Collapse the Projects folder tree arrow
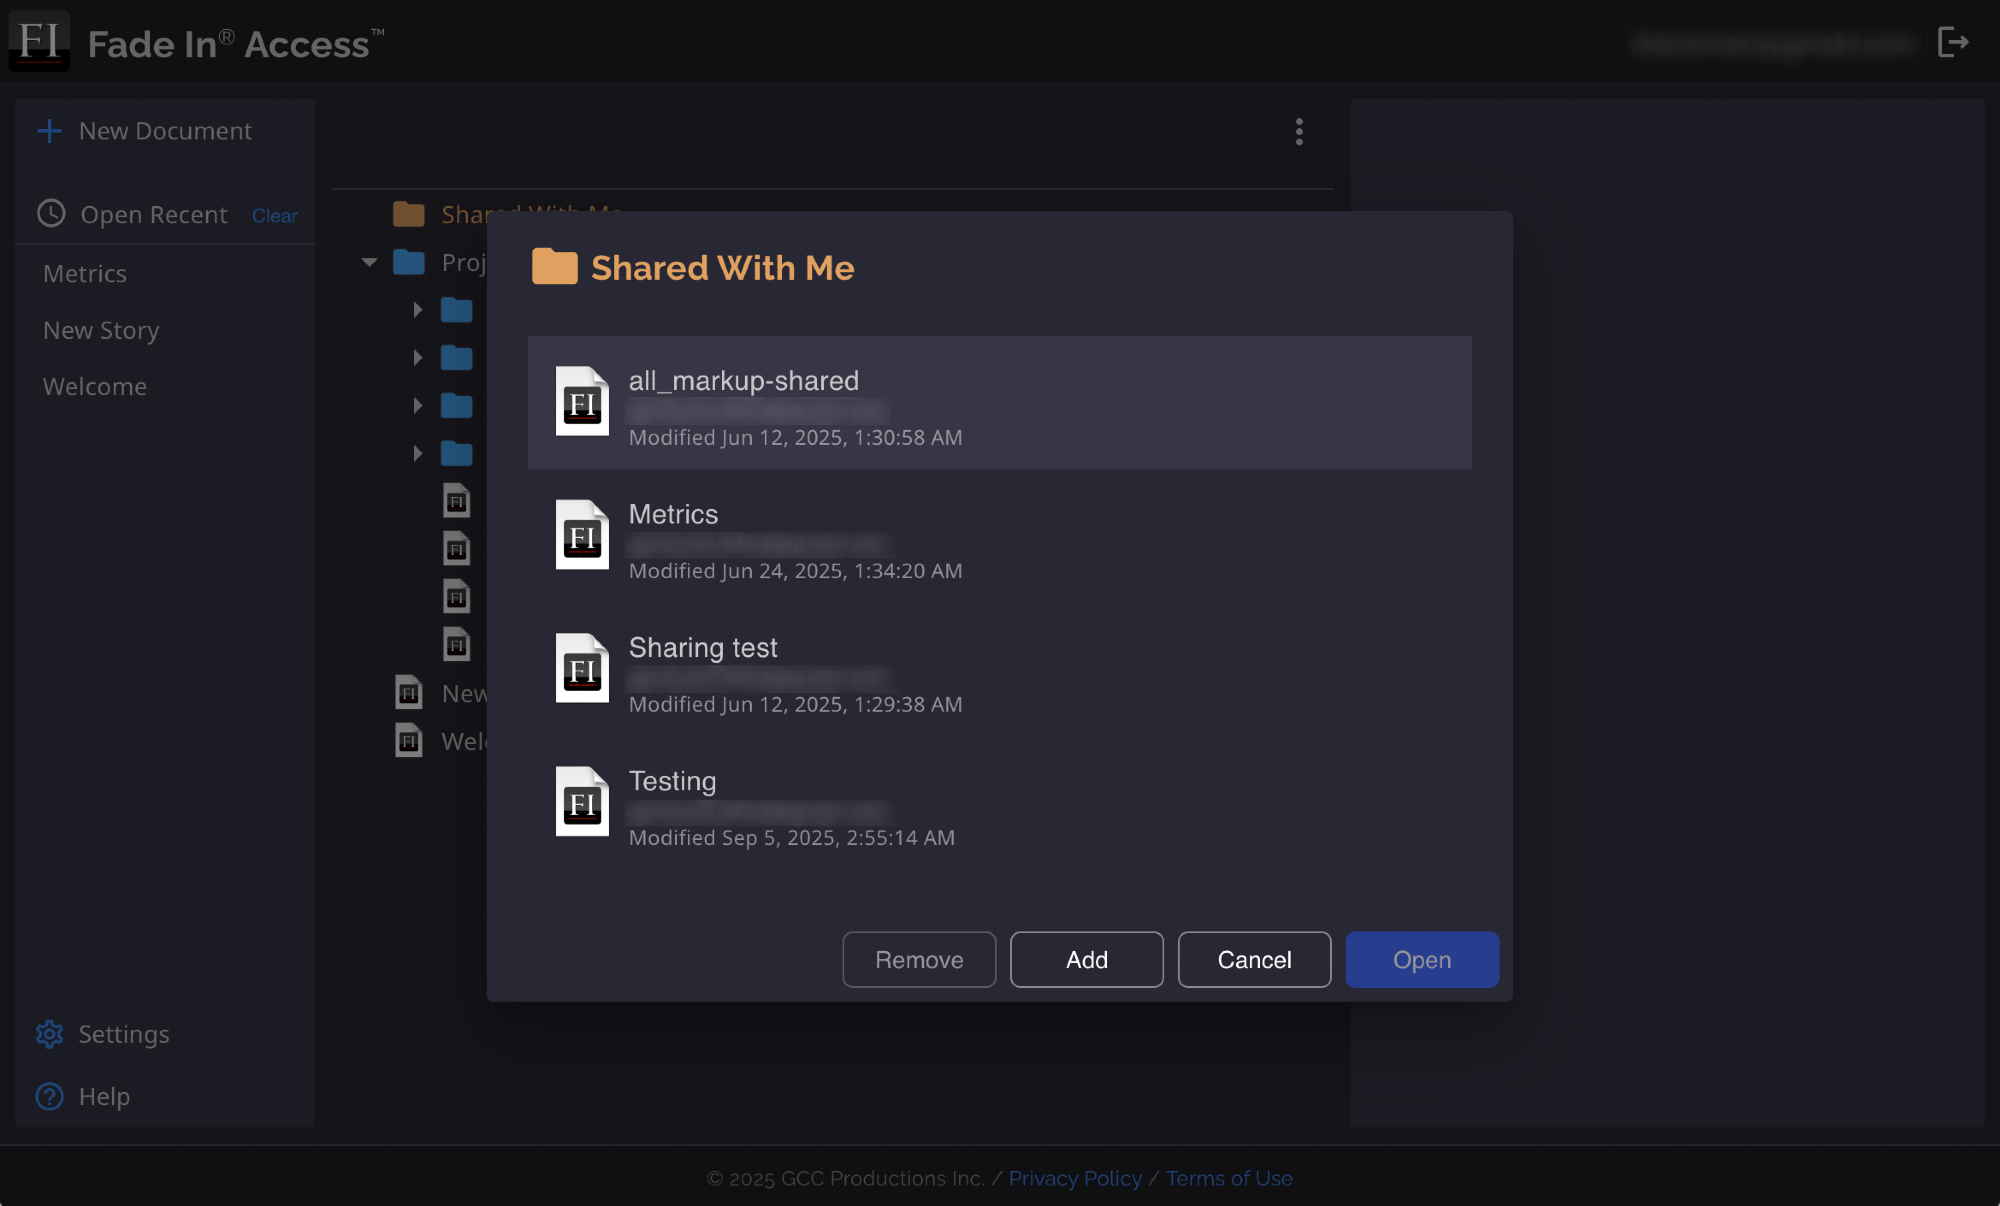Viewport: 2000px width, 1206px height. [x=369, y=262]
